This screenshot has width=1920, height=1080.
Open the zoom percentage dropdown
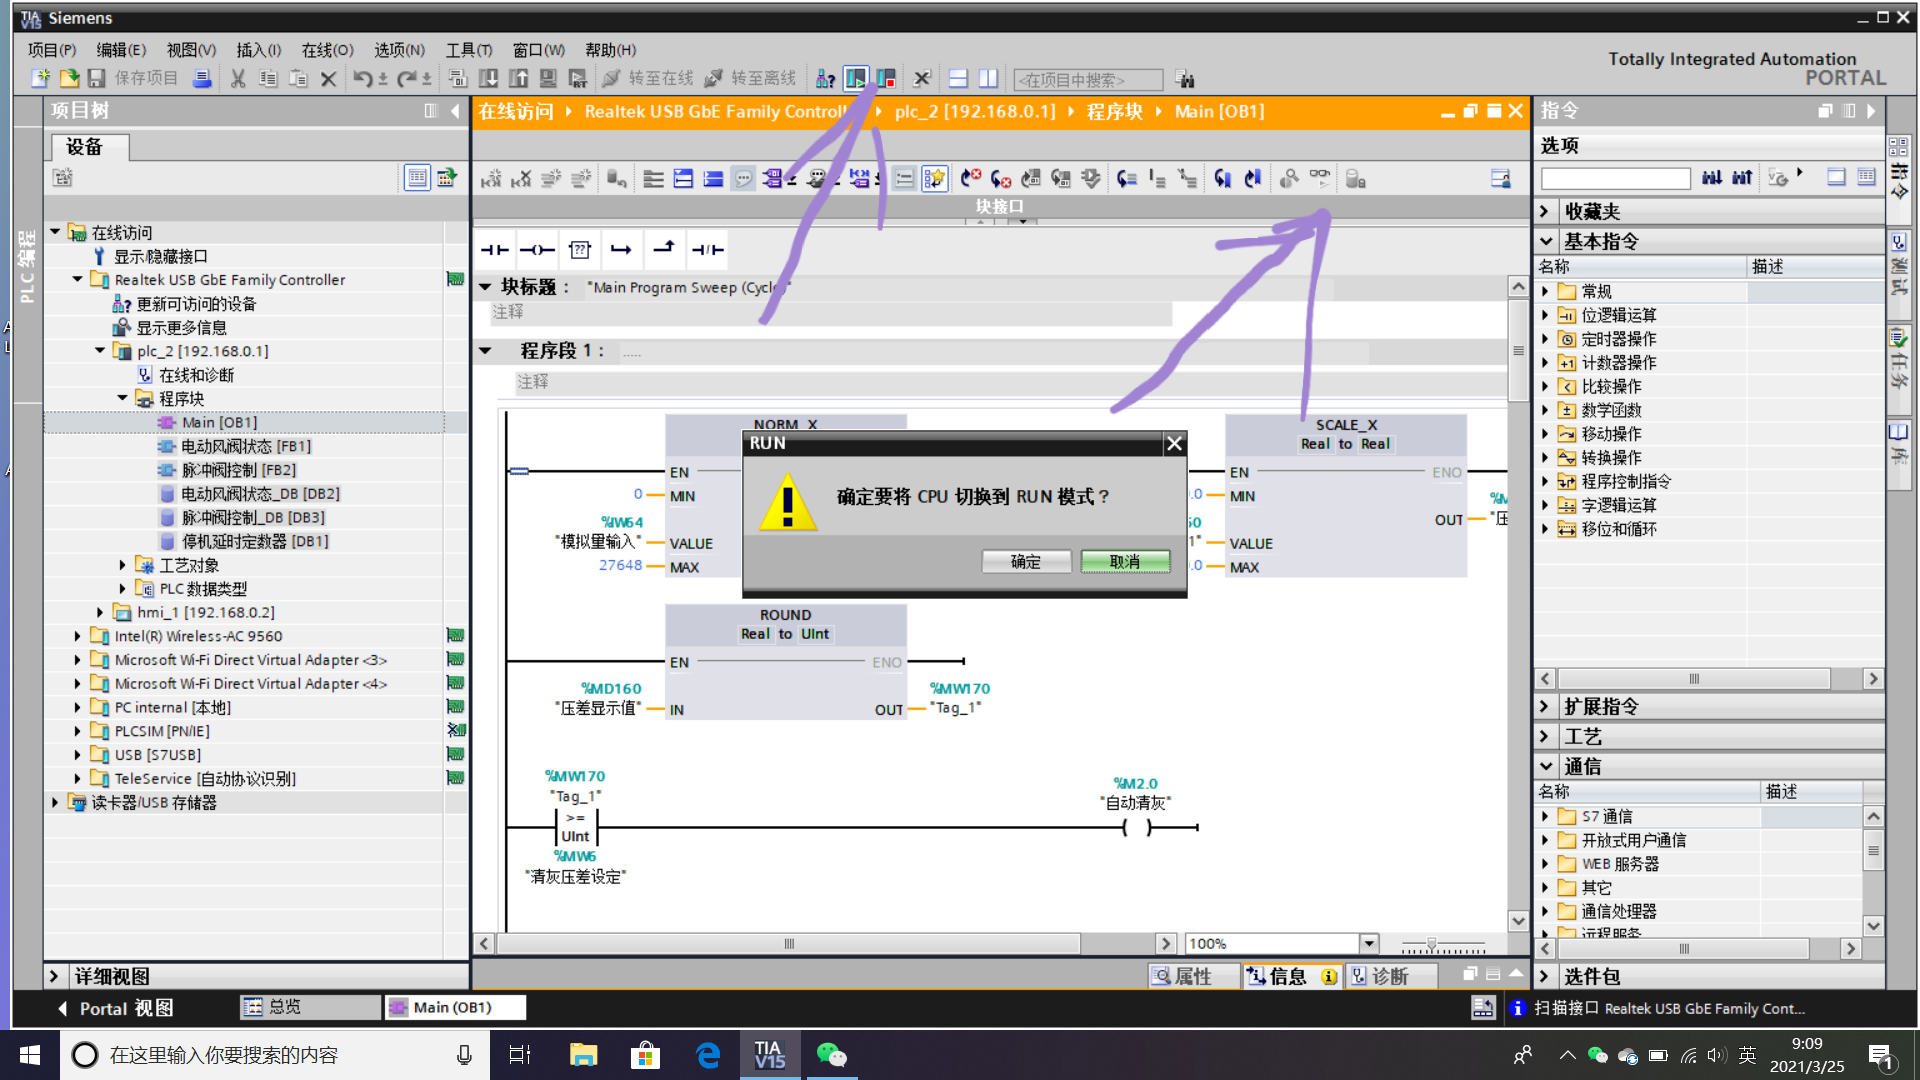[x=1368, y=943]
